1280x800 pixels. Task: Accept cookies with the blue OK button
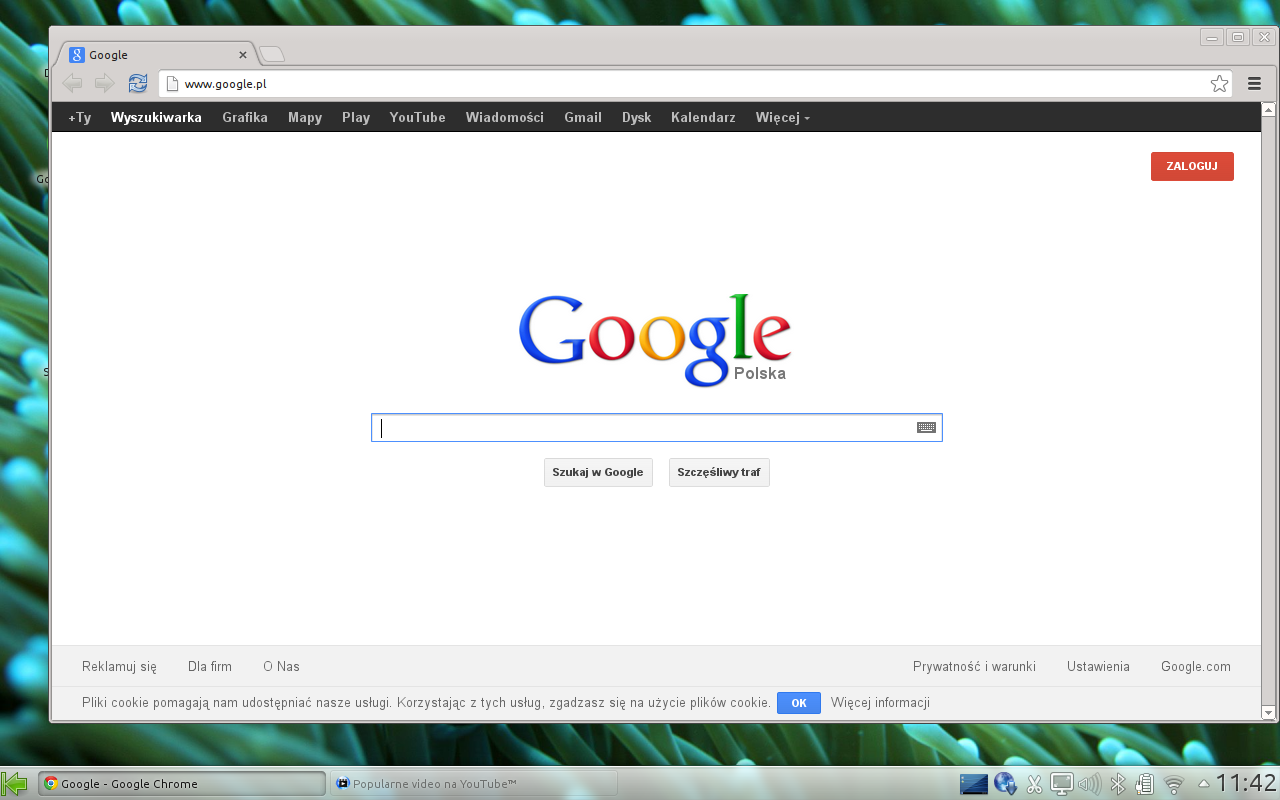(x=799, y=703)
